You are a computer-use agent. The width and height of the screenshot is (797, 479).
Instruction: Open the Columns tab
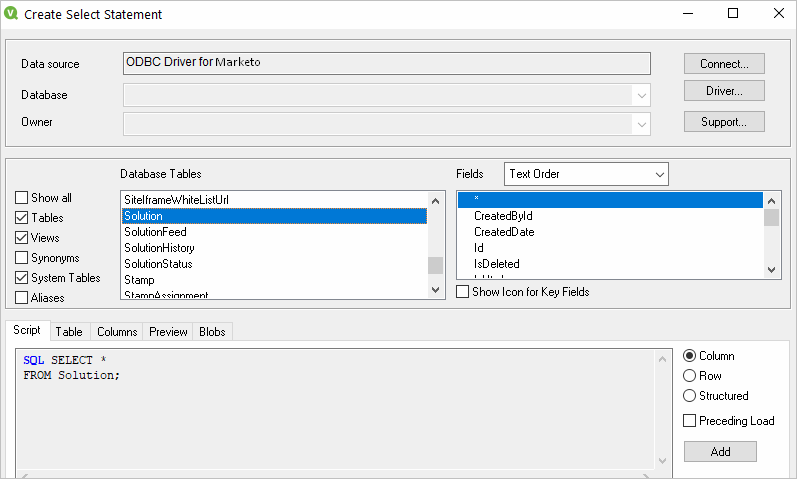(x=117, y=332)
